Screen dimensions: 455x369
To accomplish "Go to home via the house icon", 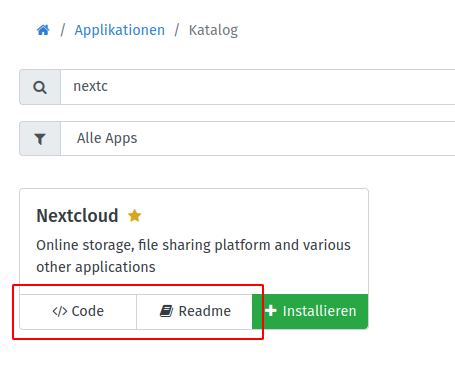I will [43, 30].
